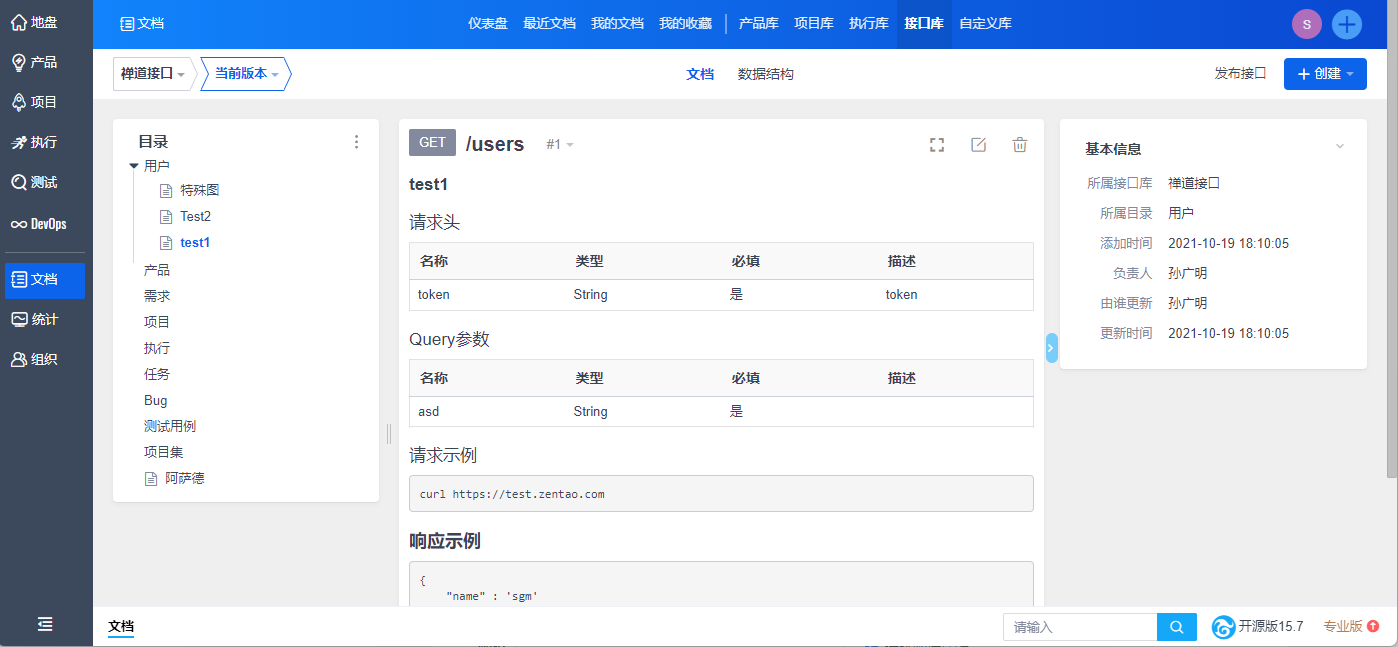Click the blue 创建 button
Image resolution: width=1398 pixels, height=647 pixels.
[x=1325, y=74]
